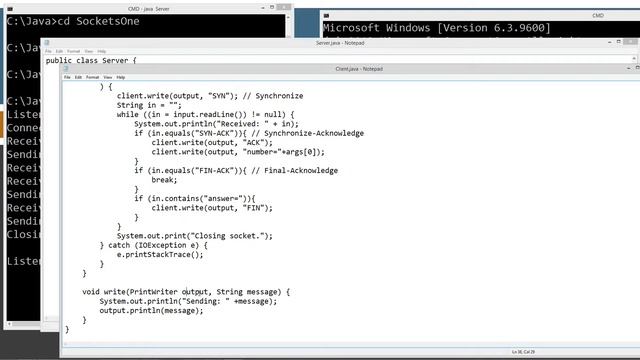Click the "number="+args[0] line
The width and height of the screenshot is (640, 360).
(x=238, y=152)
